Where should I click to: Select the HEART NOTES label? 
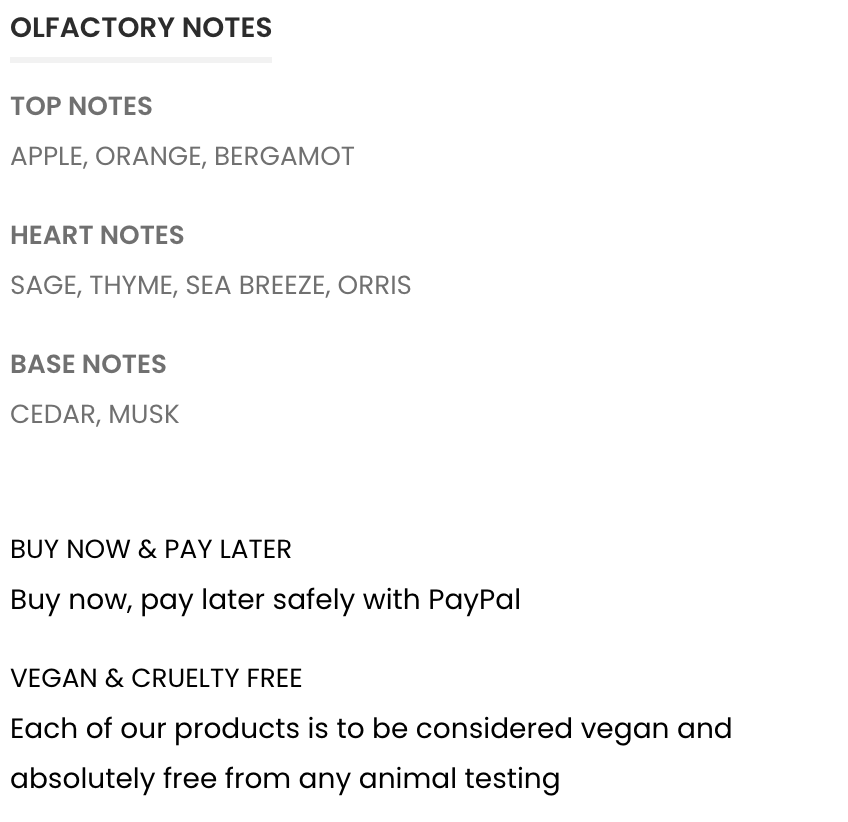(x=97, y=235)
